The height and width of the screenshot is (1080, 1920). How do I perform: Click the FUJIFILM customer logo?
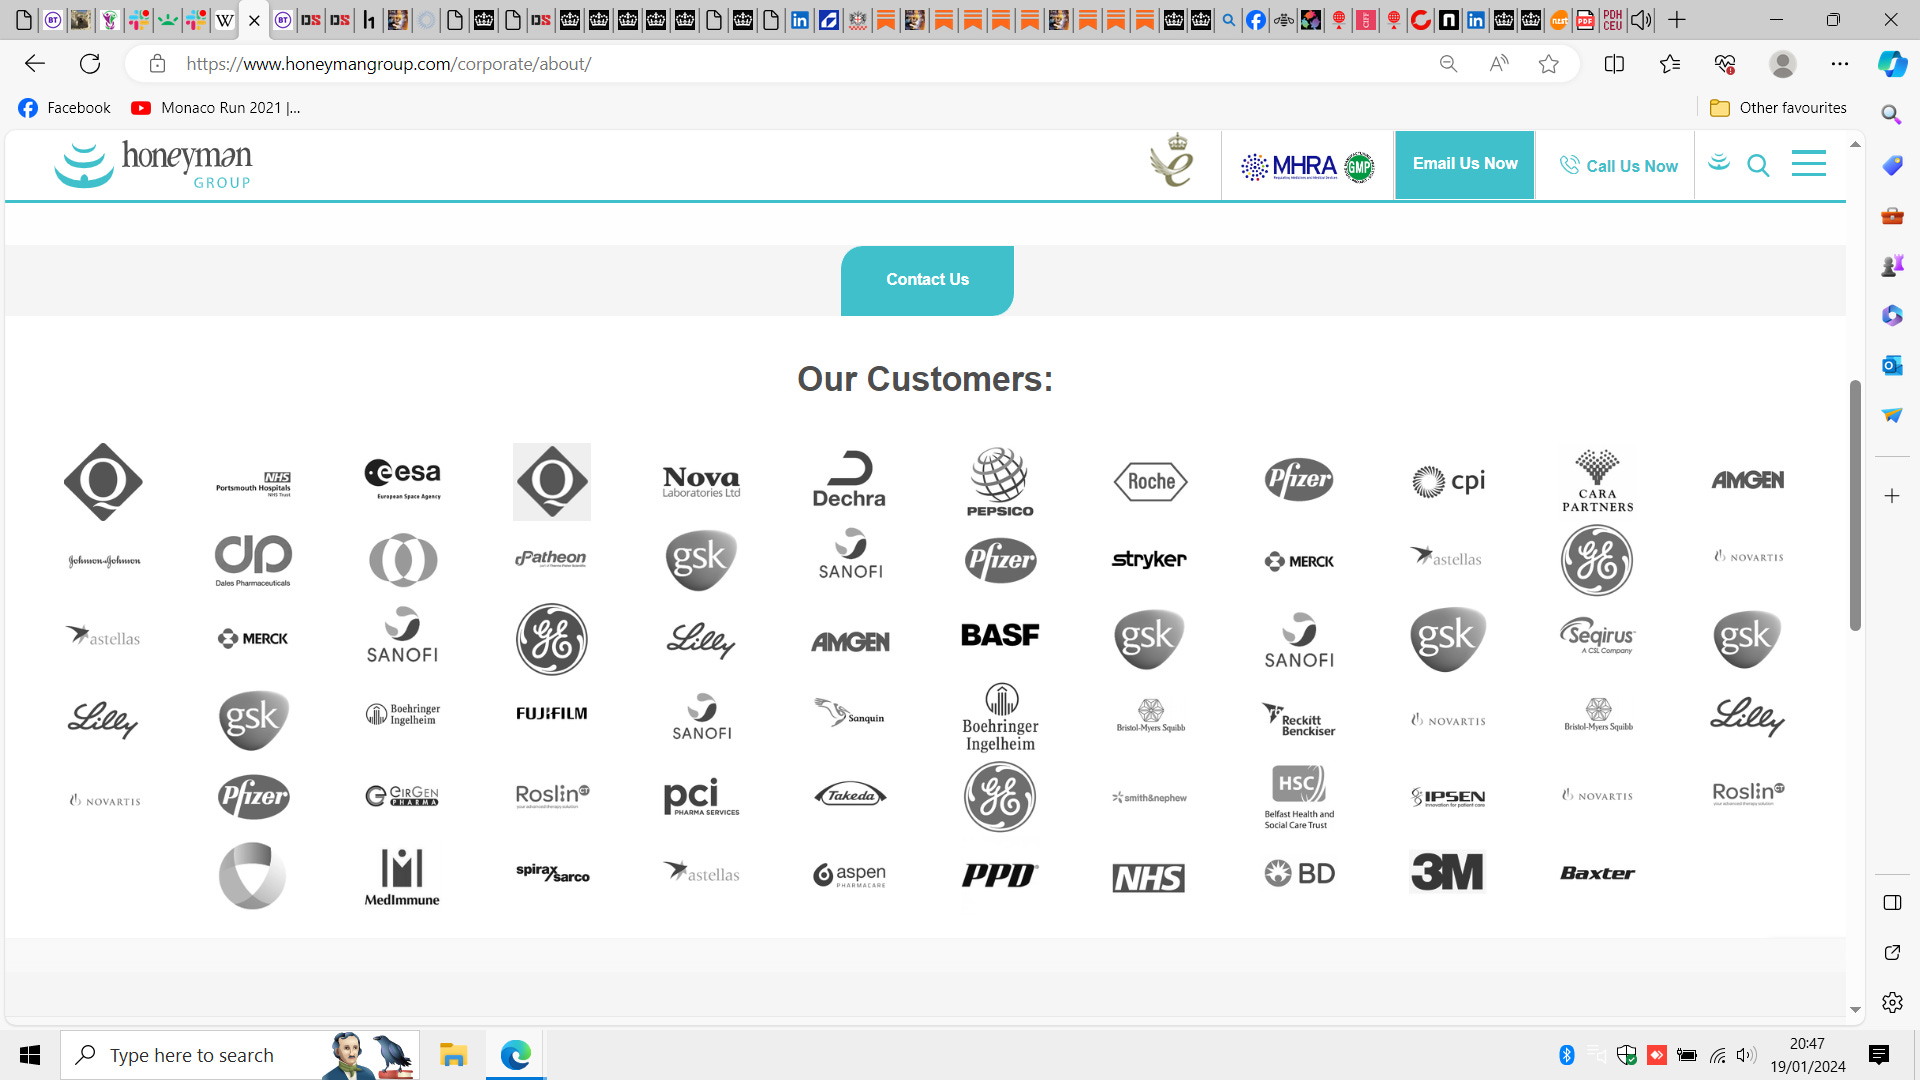click(x=552, y=713)
